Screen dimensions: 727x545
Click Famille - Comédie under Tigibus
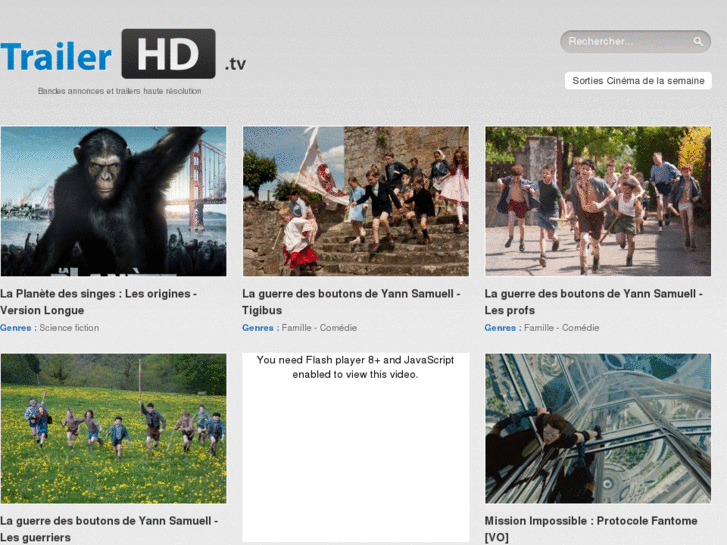(319, 328)
